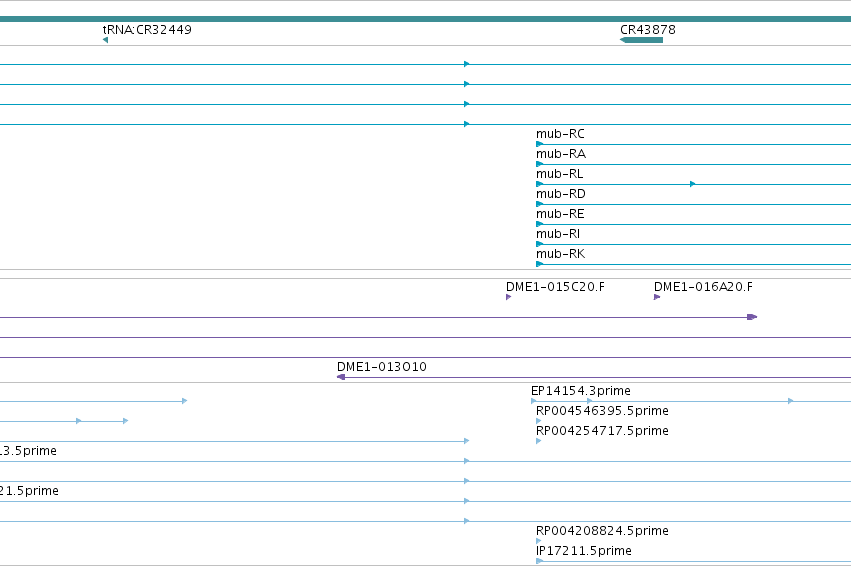The image size is (851, 566).
Task: Click the DME1-015C20.F label
Action: (x=555, y=287)
